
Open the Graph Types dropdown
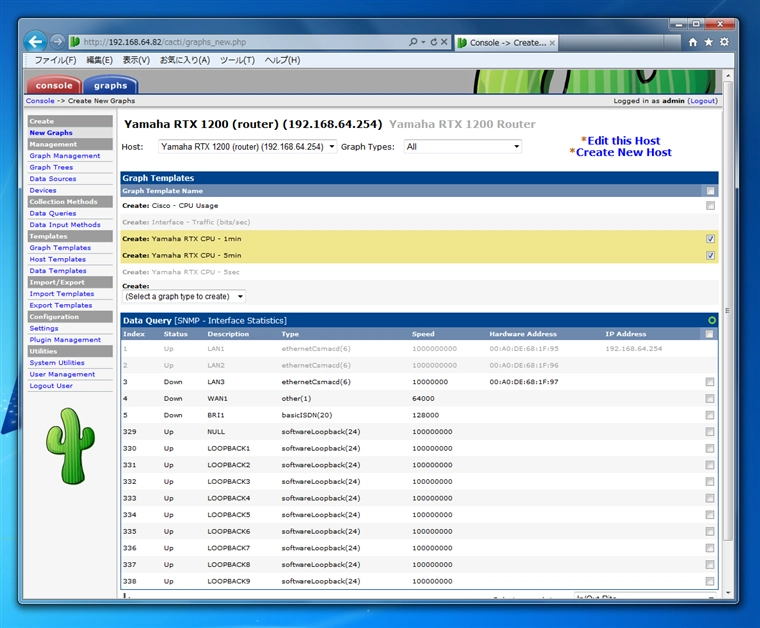click(463, 146)
